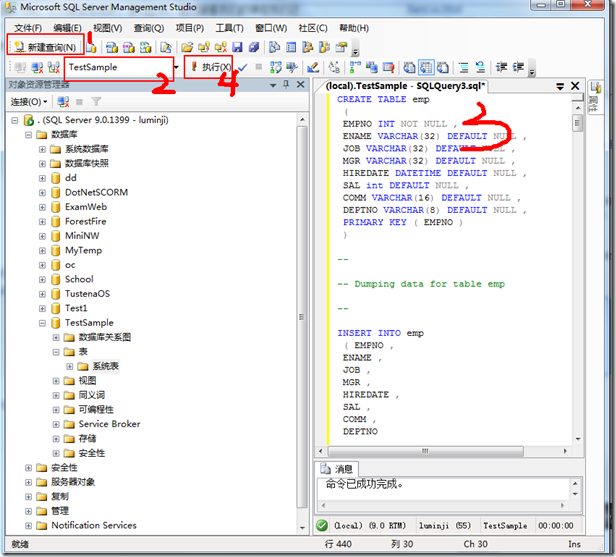Decrease indent of the selected lines
The height and width of the screenshot is (557, 616).
coord(501,68)
